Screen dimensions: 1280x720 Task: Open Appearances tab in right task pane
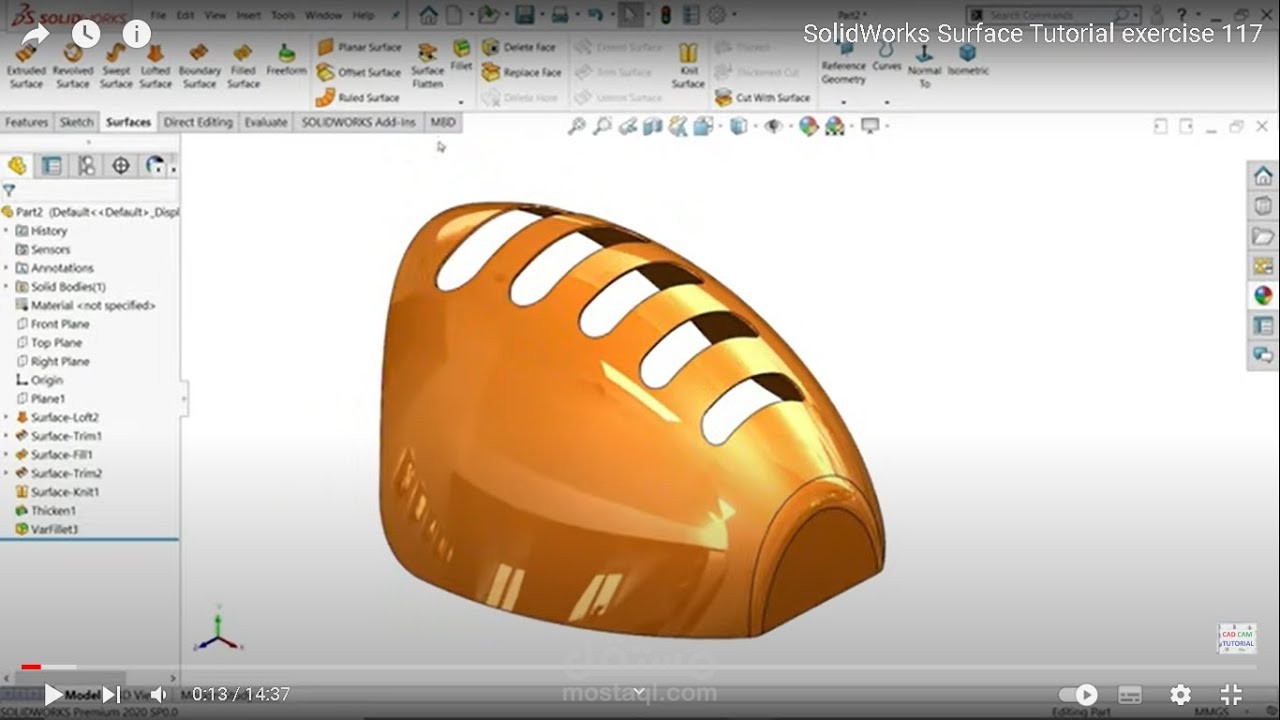1264,295
